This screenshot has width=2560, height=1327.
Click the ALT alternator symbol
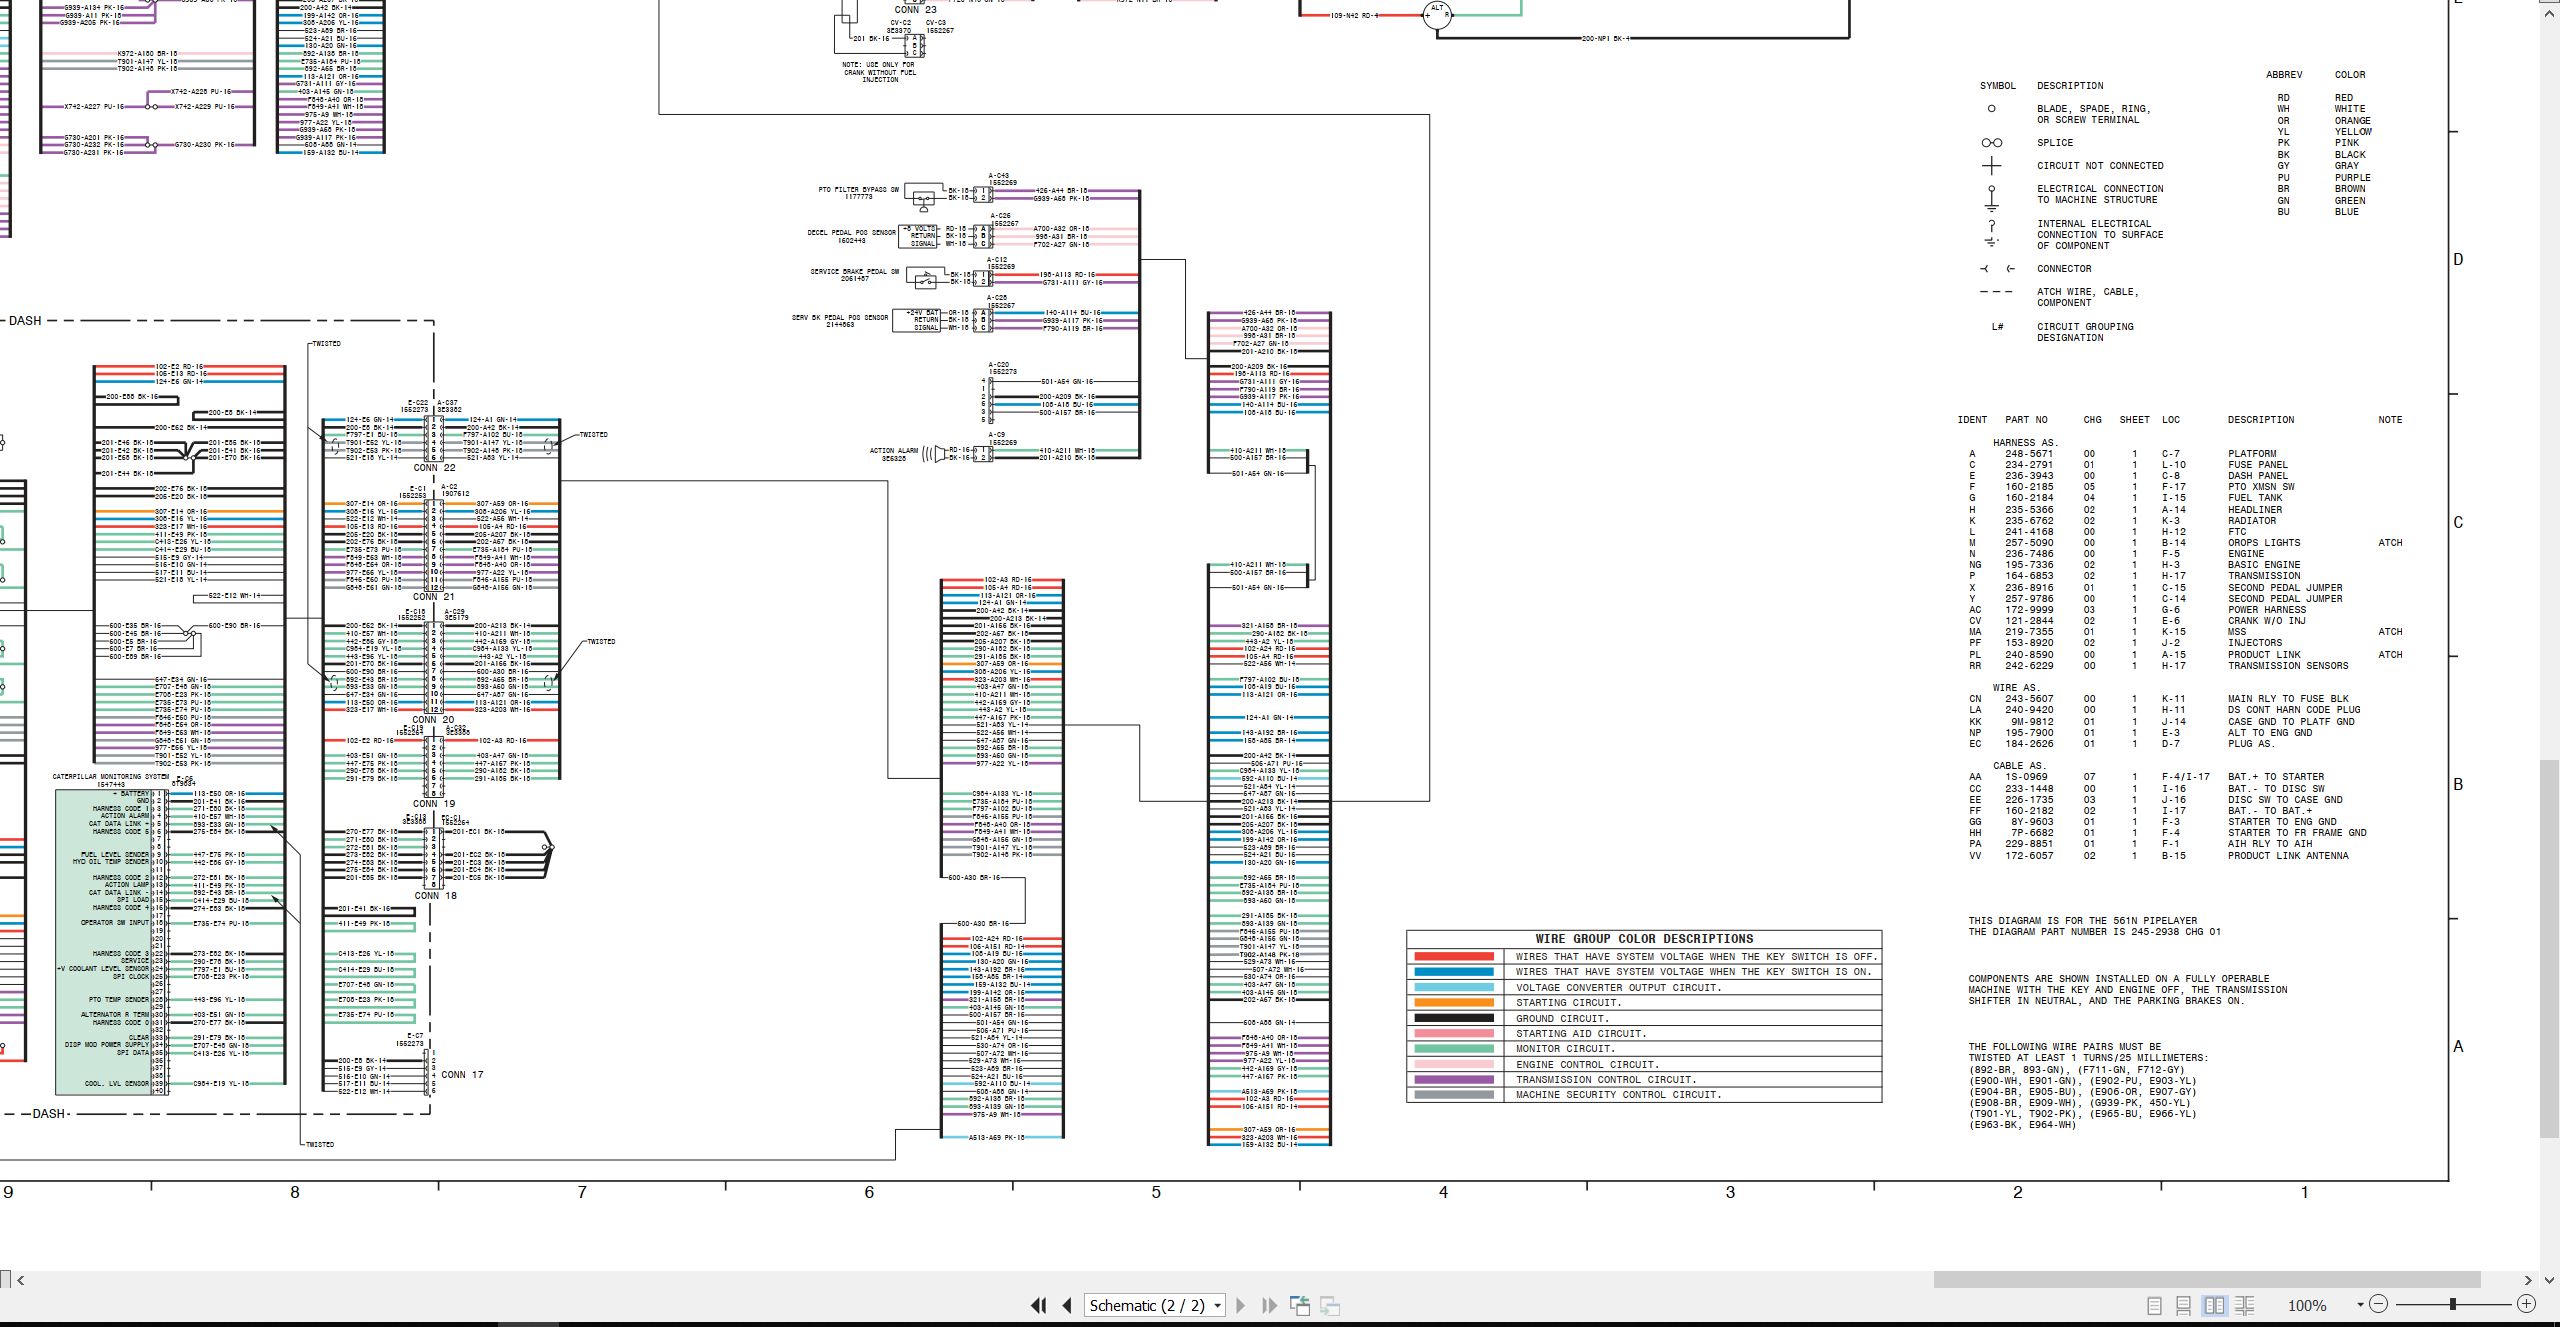coord(1437,13)
